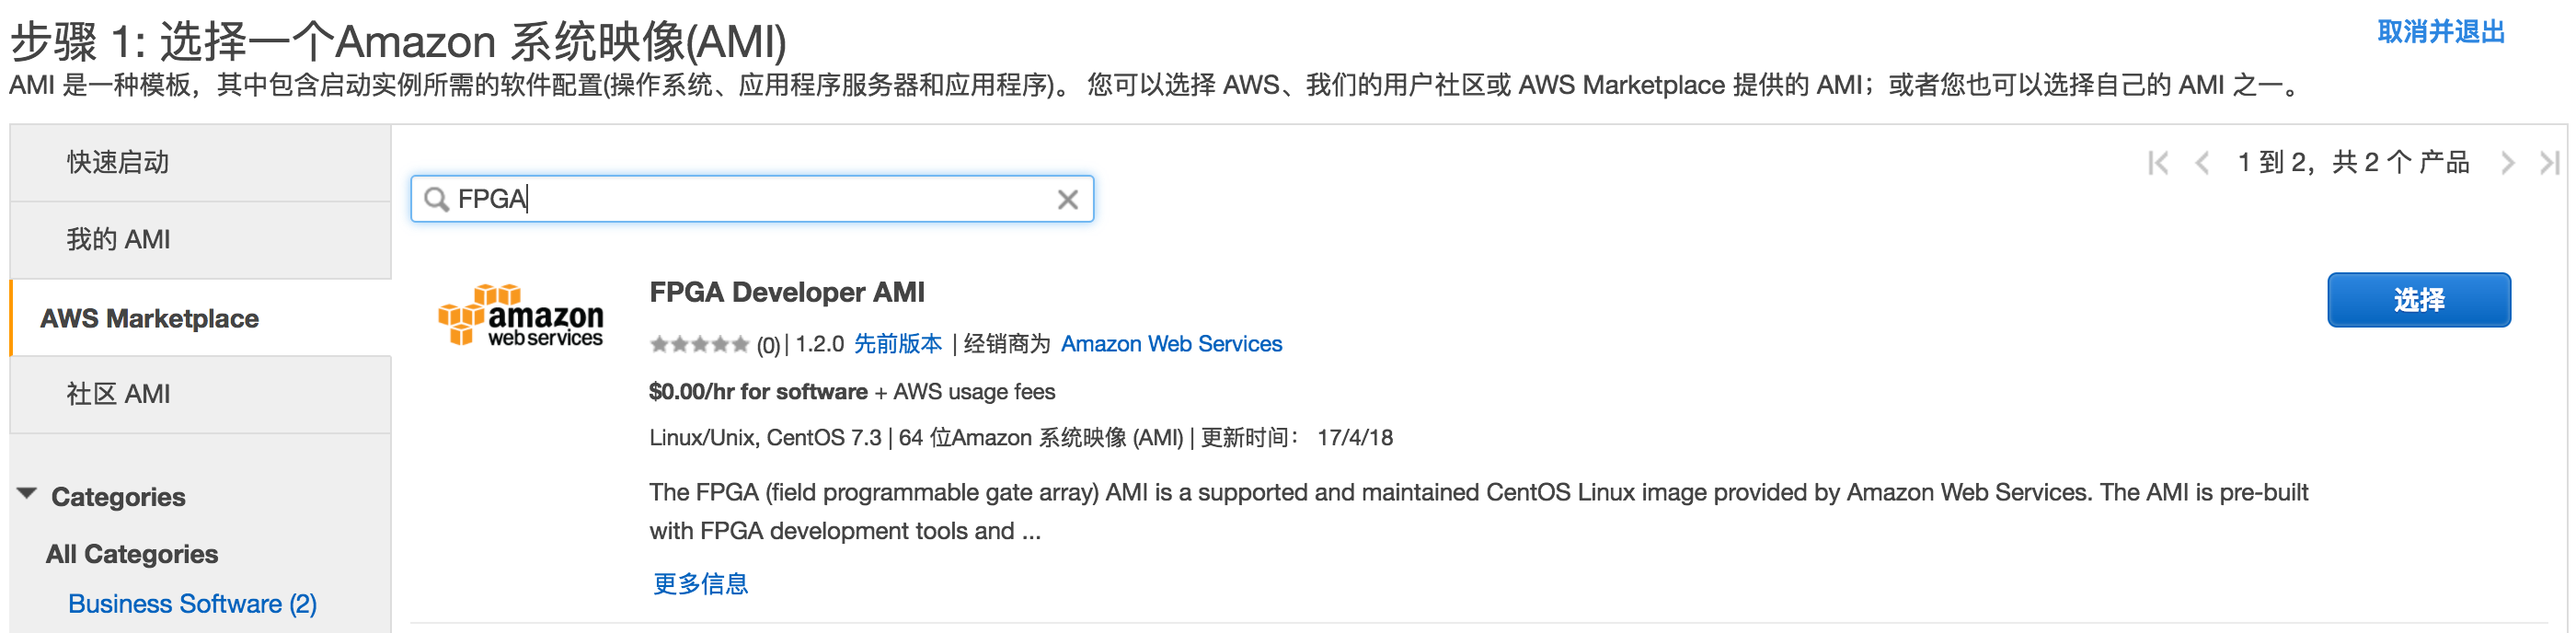2576x633 pixels.
Task: Open 先前版本 previous versions link
Action: pos(897,345)
